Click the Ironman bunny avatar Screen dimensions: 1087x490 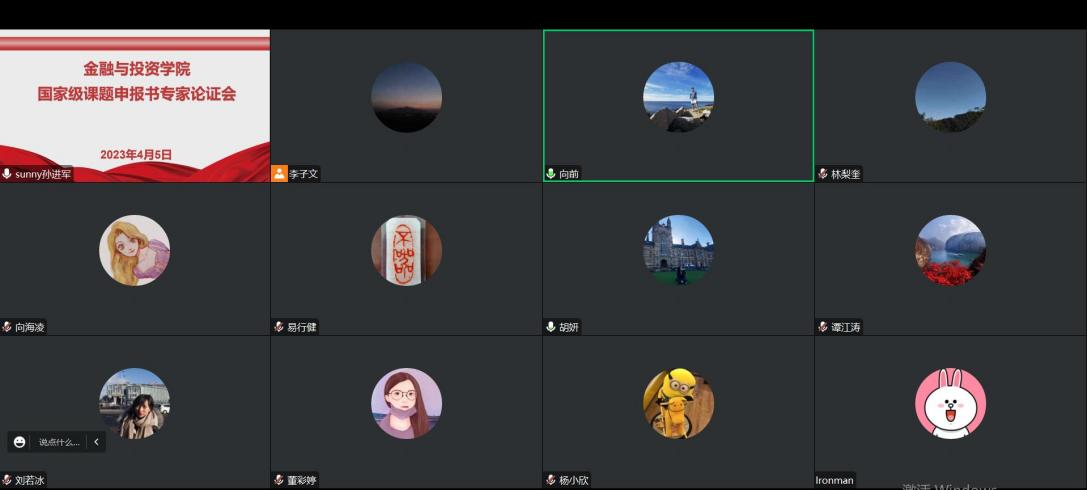click(950, 403)
